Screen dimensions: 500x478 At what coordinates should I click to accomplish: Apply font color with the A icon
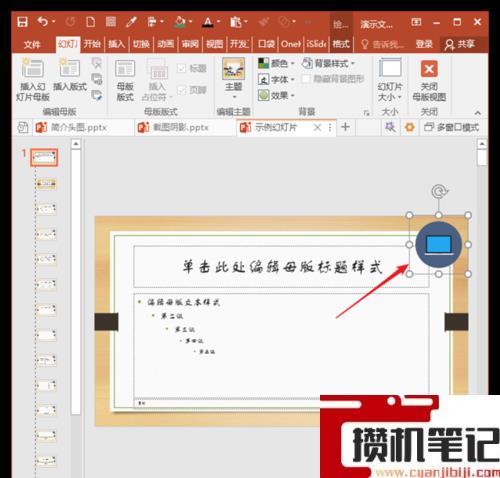click(208, 22)
